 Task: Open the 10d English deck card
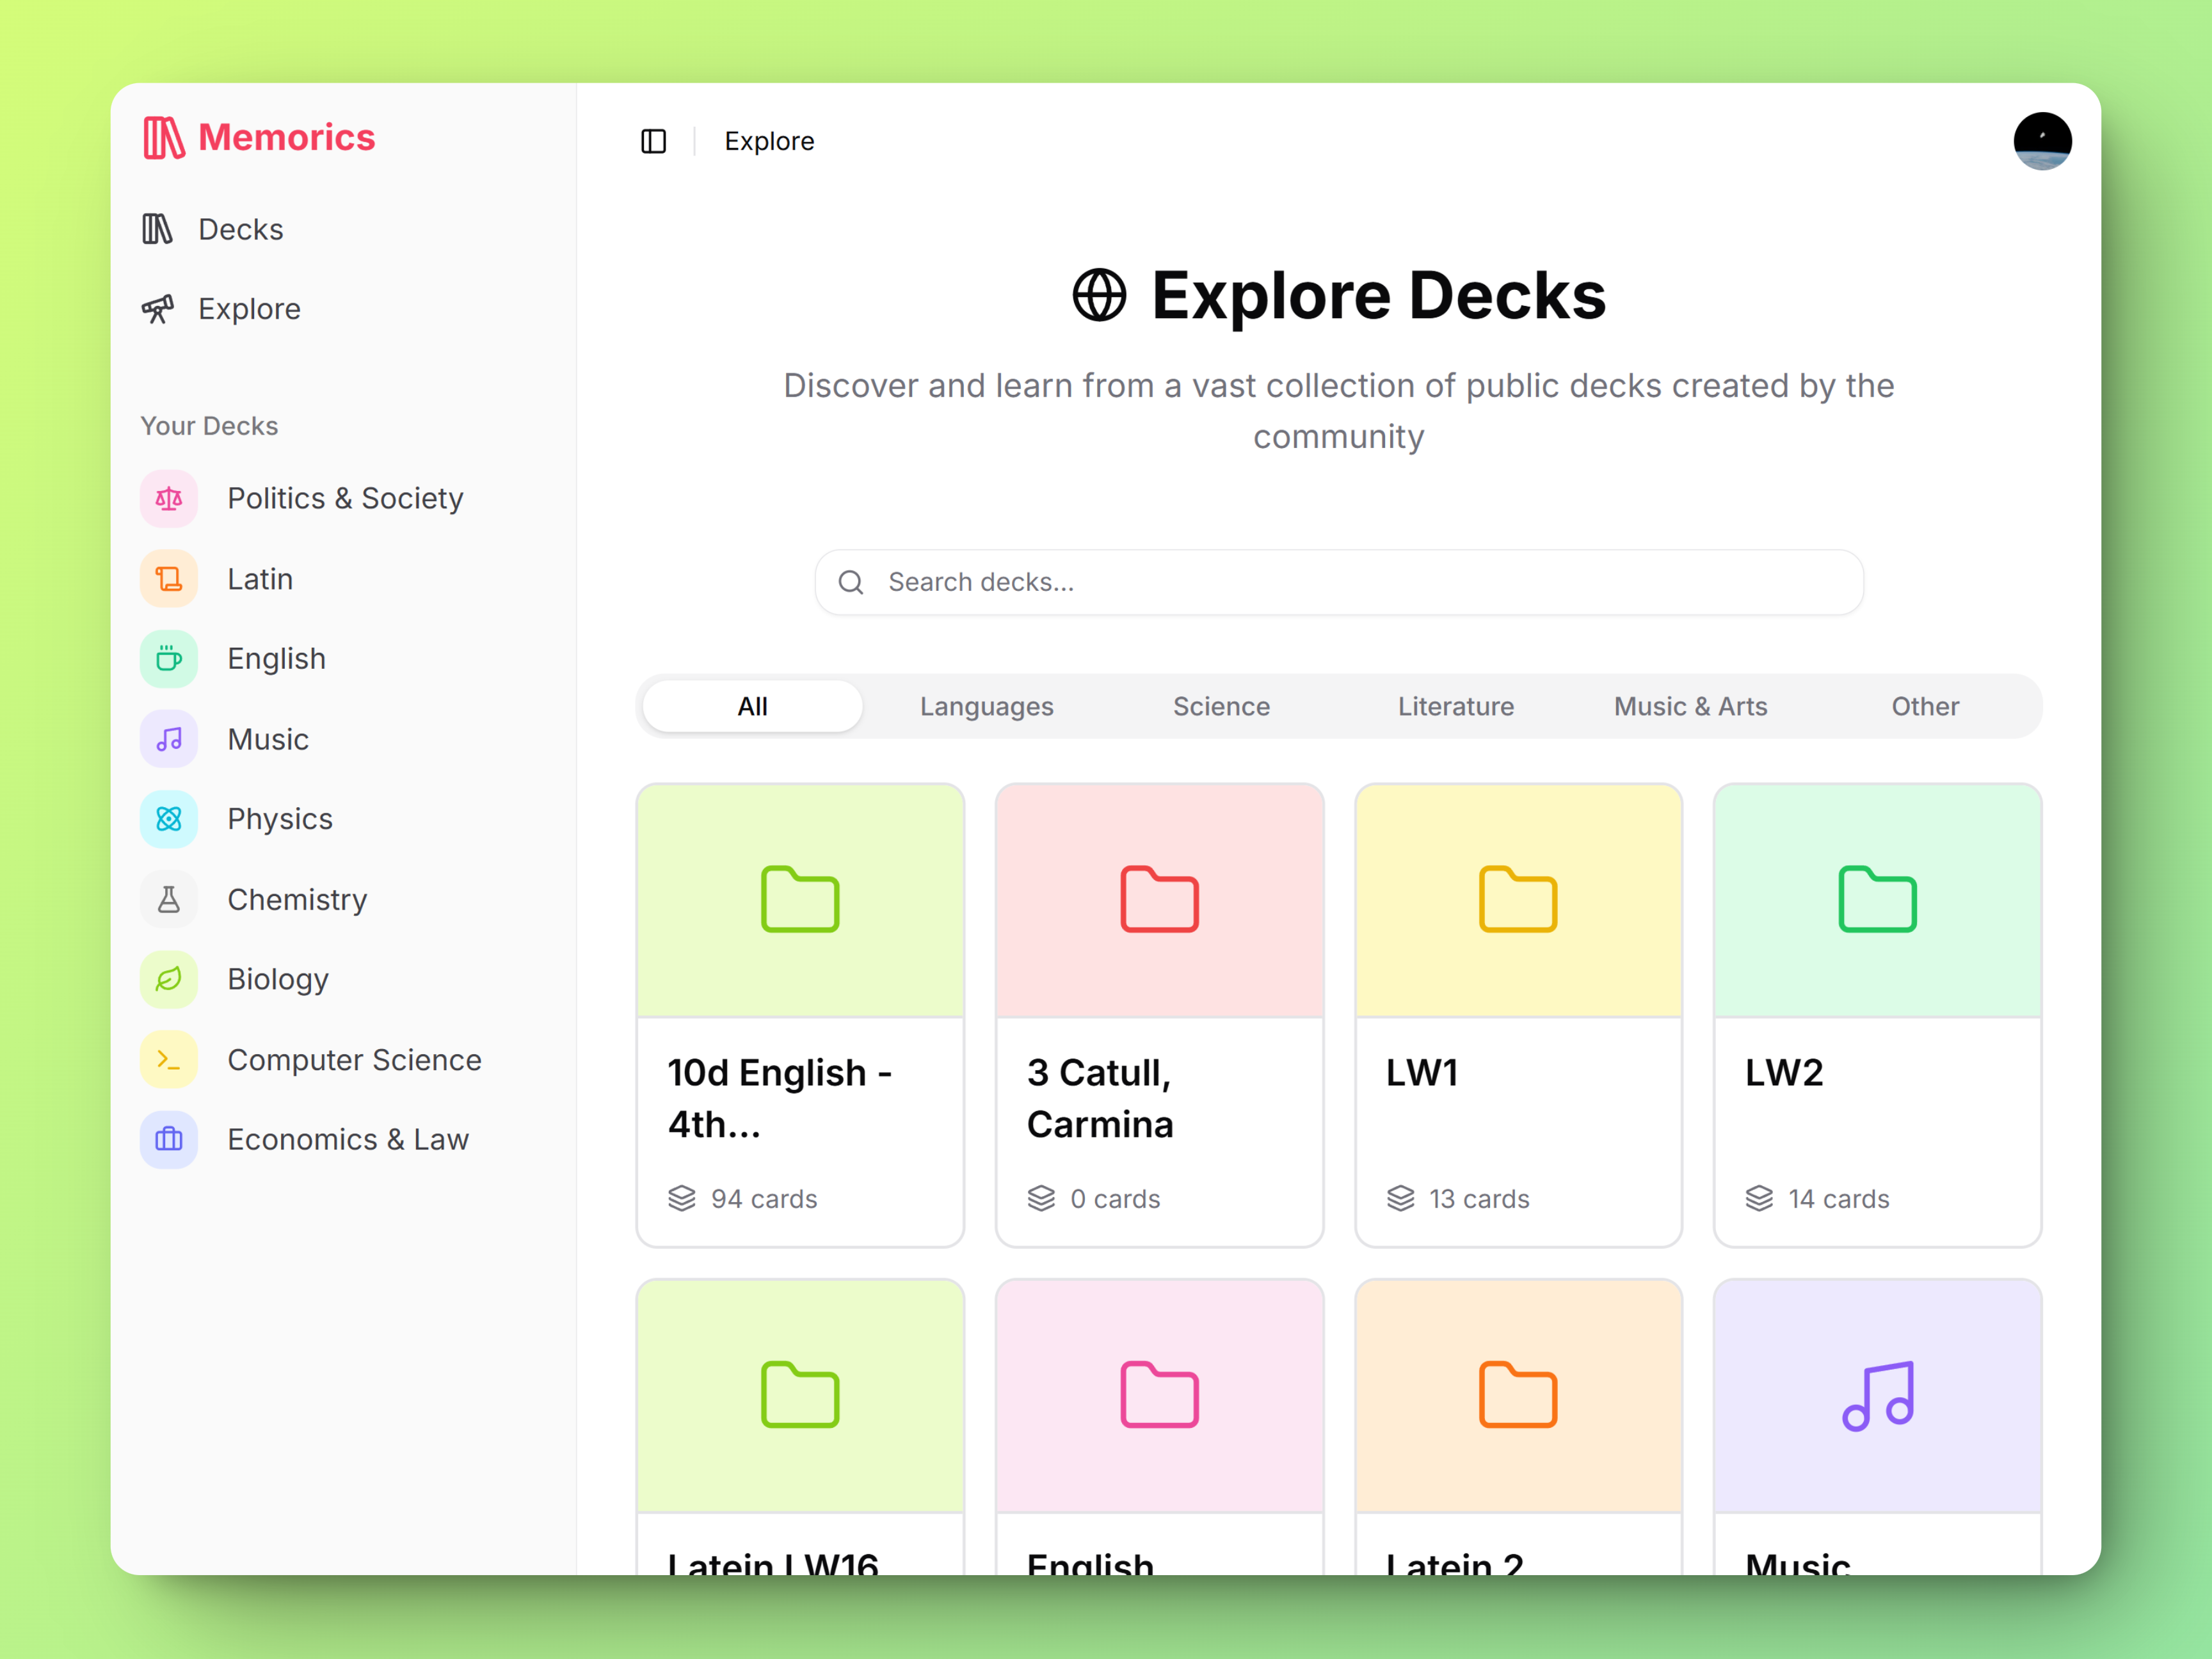[800, 1015]
